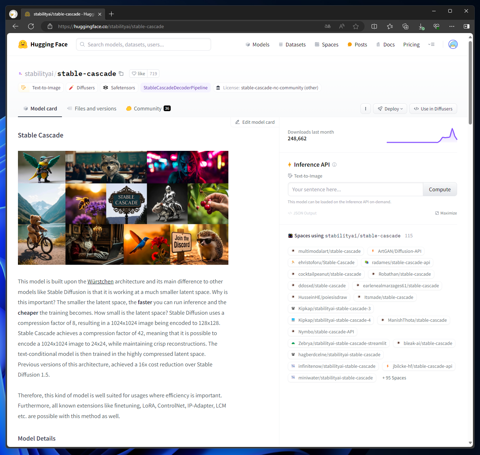Expand the extra navigation menu icon beside Pricing

coord(431,44)
